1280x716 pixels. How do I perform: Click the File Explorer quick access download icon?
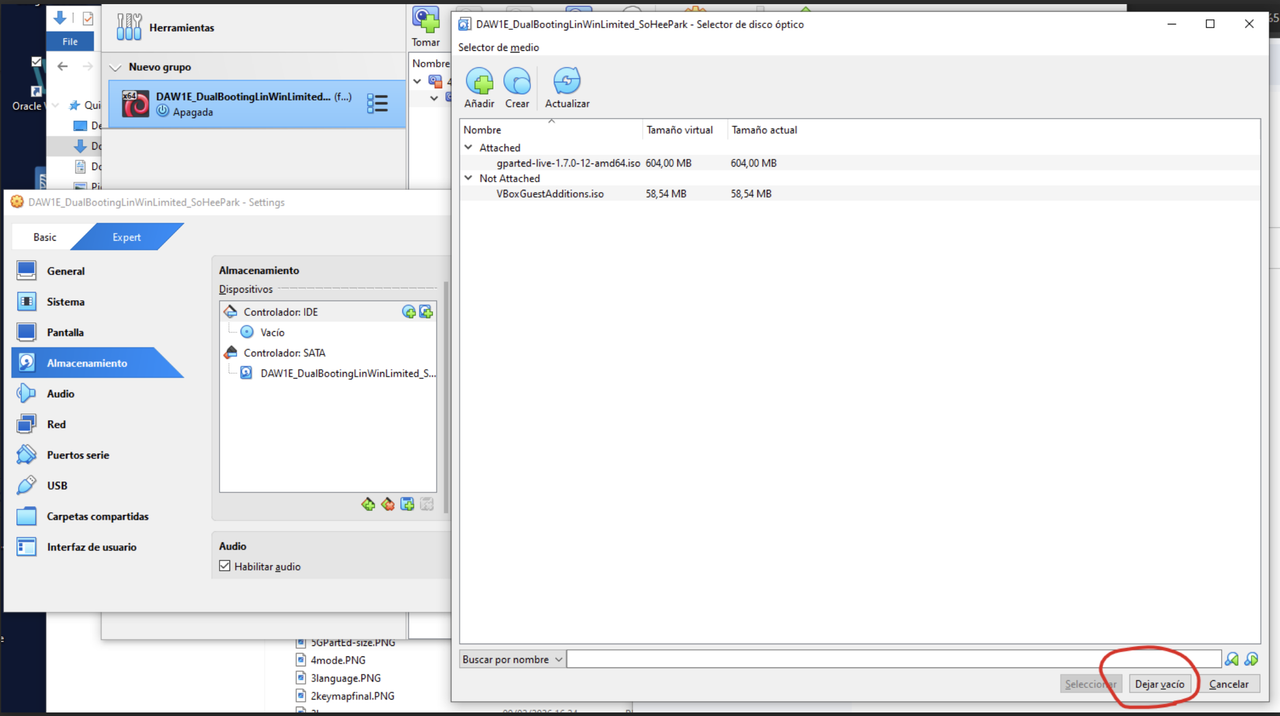click(60, 18)
